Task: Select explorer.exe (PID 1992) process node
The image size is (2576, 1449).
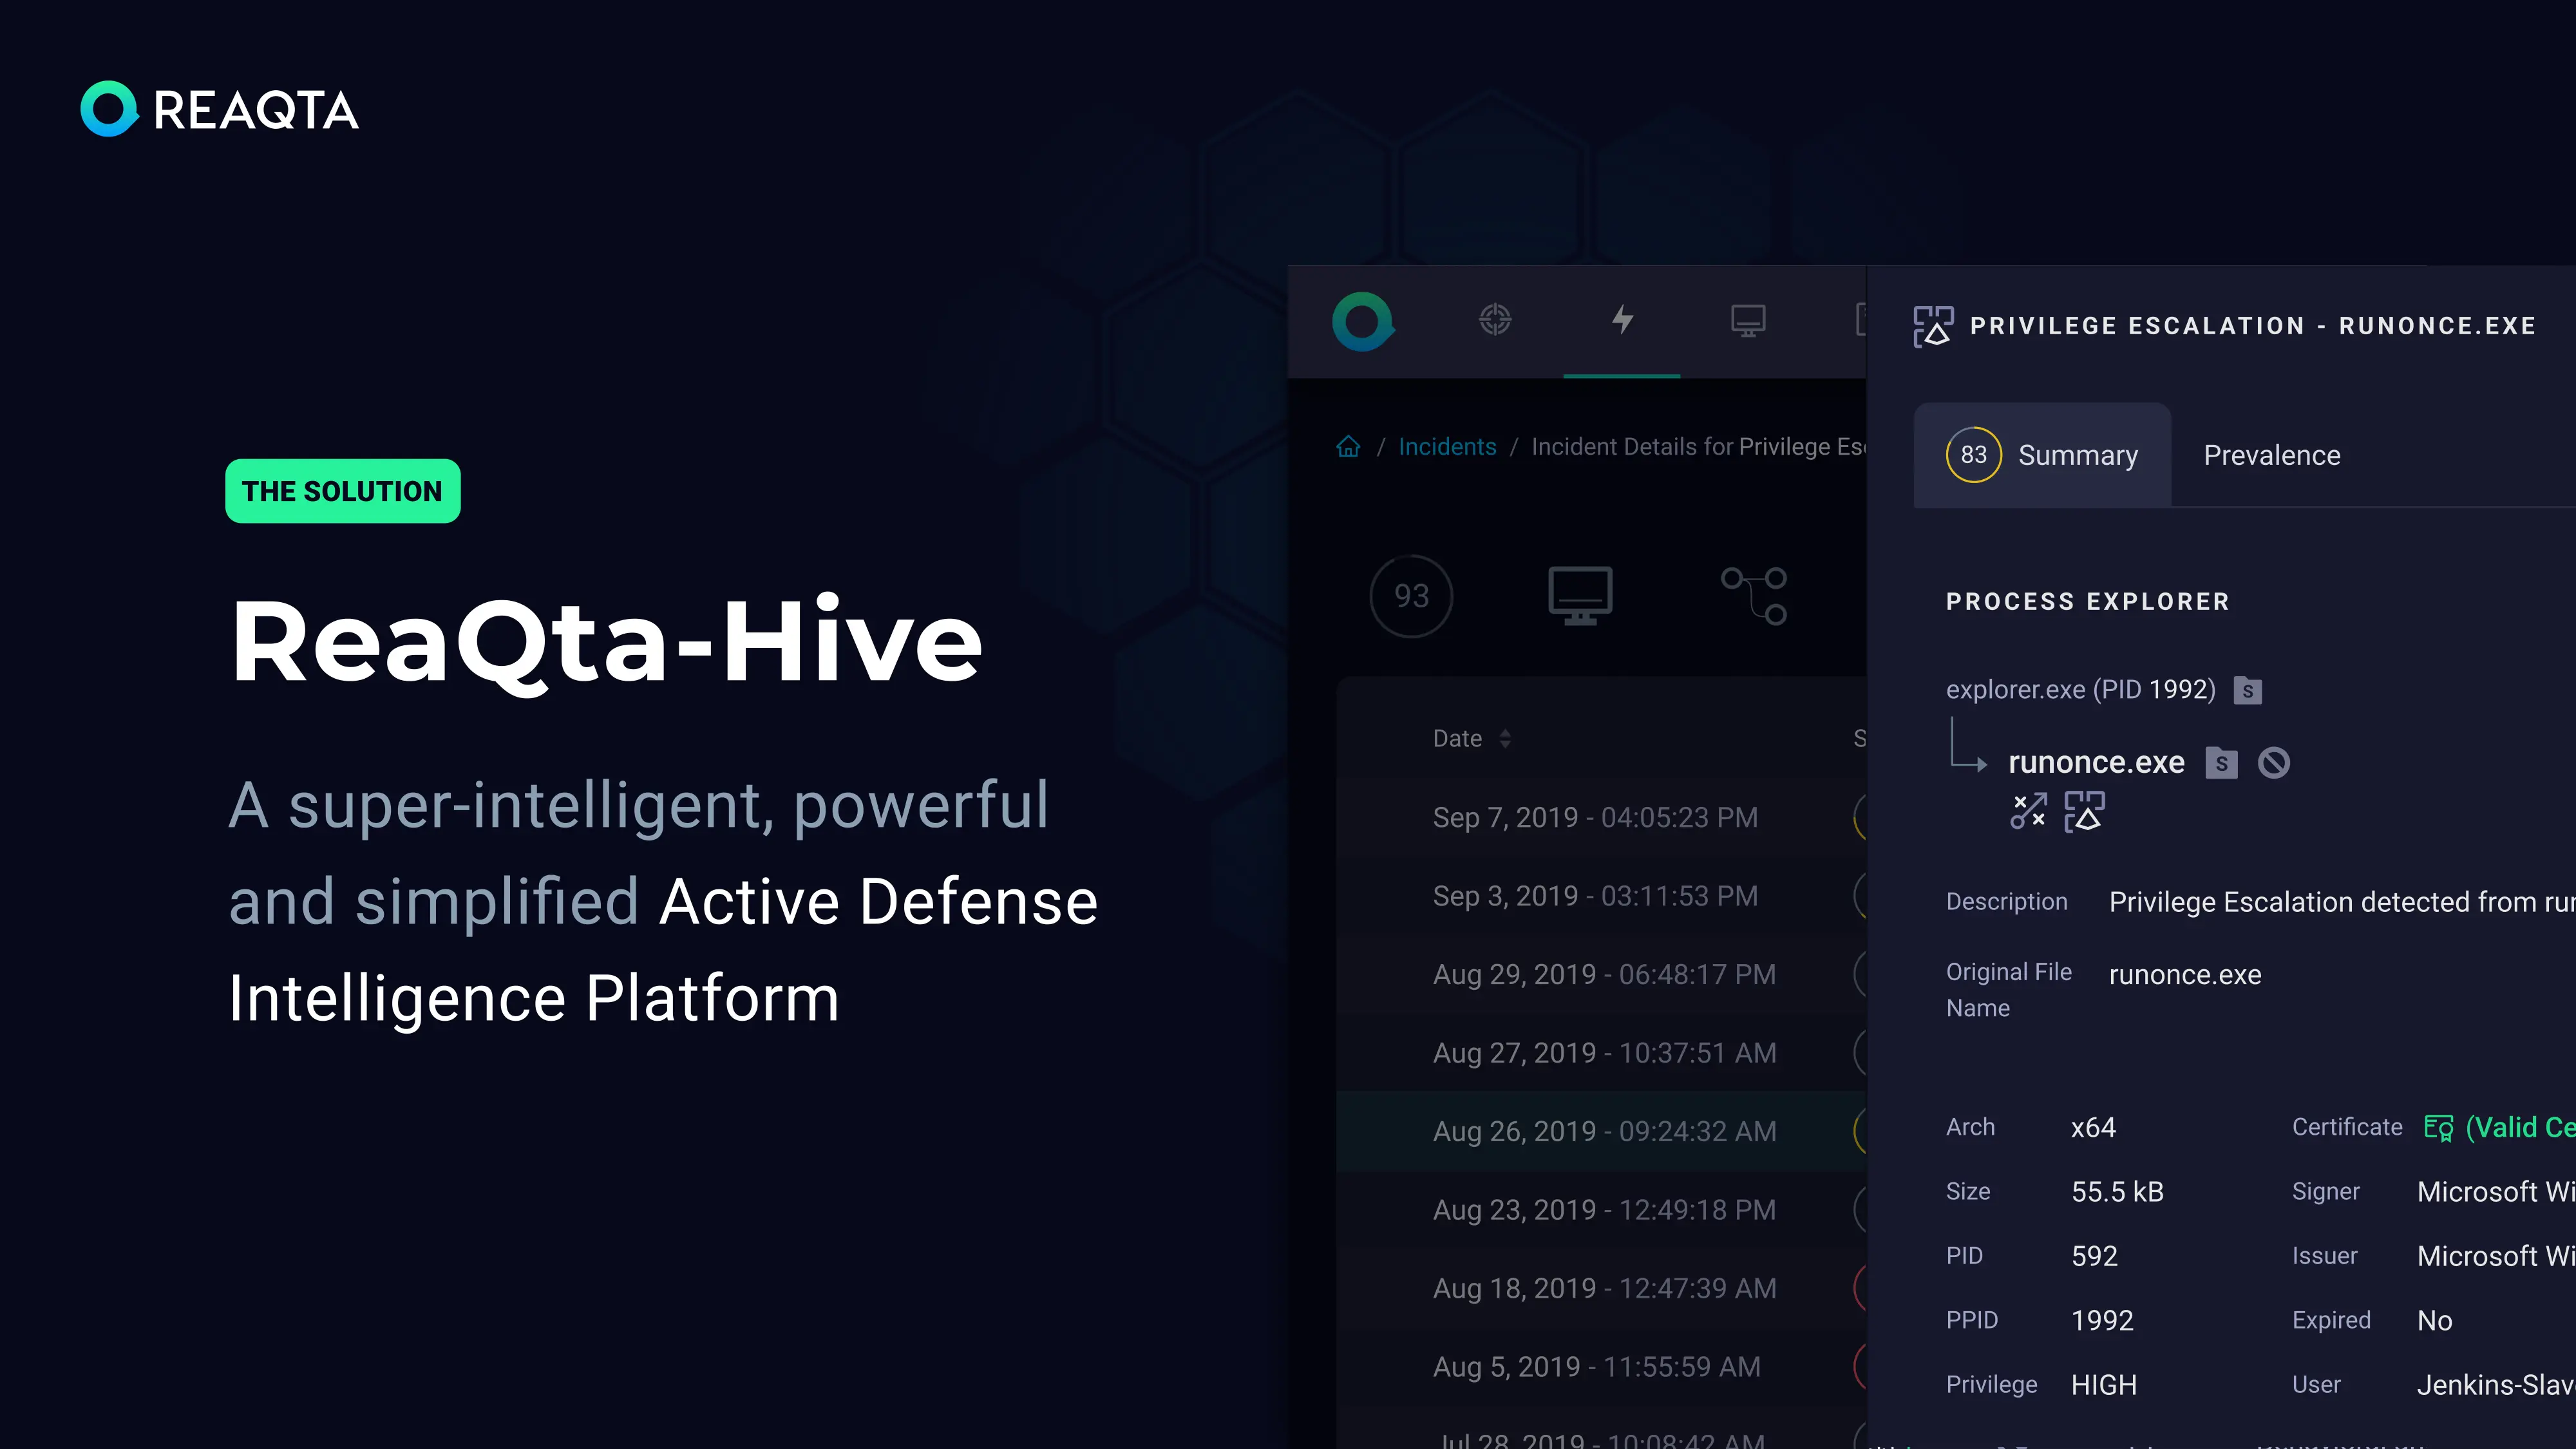Action: pos(2080,690)
